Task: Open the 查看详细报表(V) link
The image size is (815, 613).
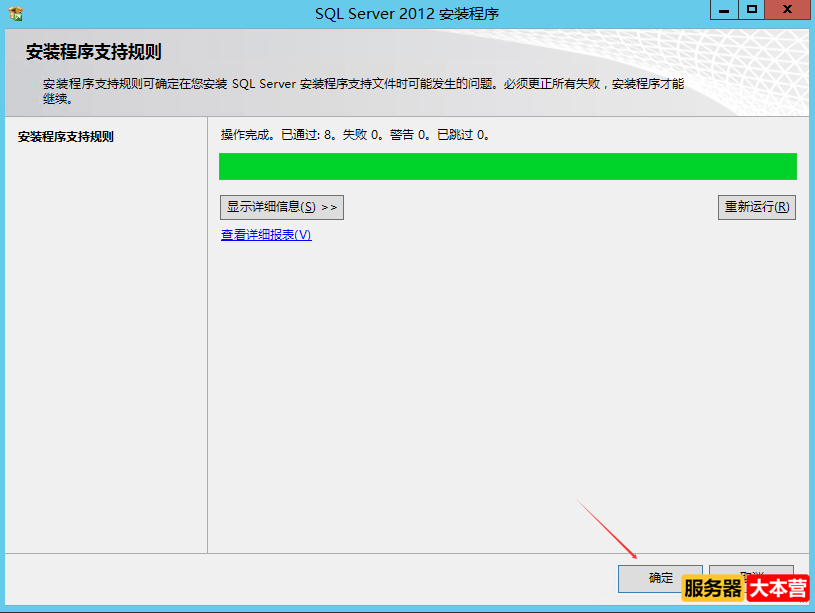Action: click(x=266, y=235)
